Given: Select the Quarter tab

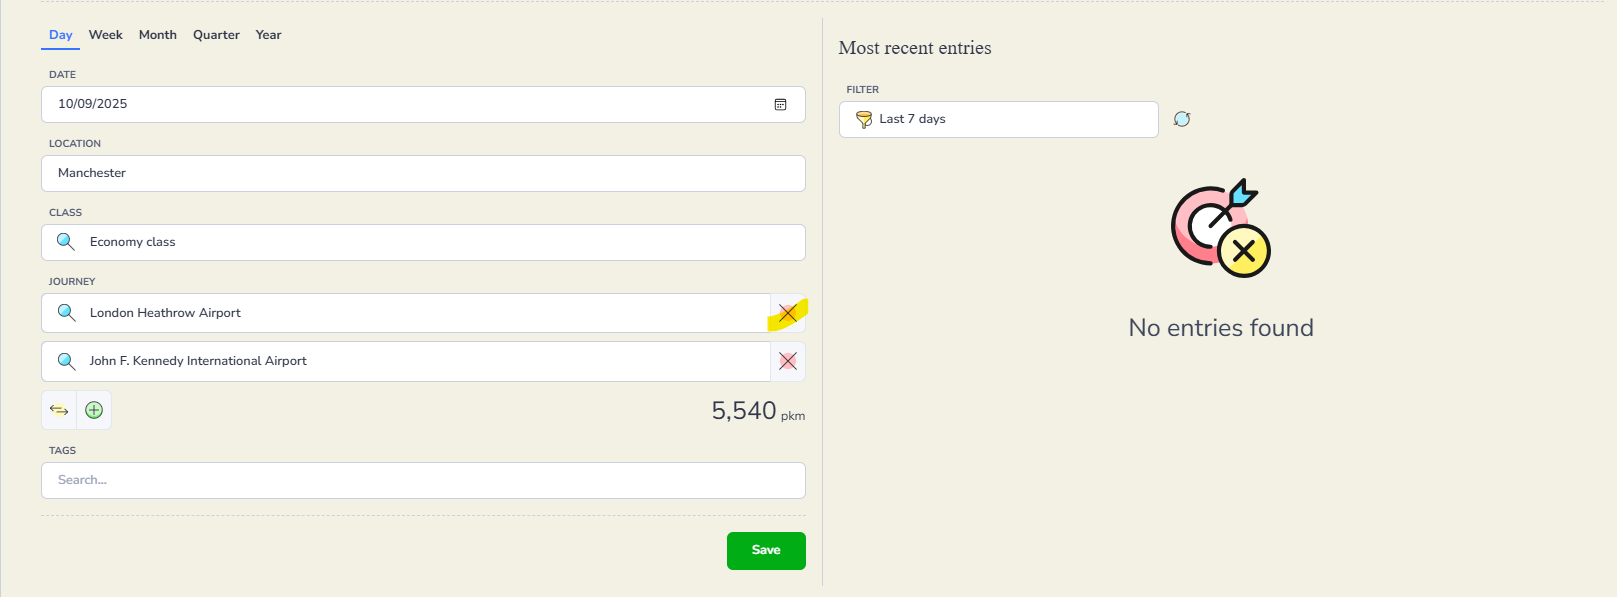Looking at the screenshot, I should [x=216, y=35].
